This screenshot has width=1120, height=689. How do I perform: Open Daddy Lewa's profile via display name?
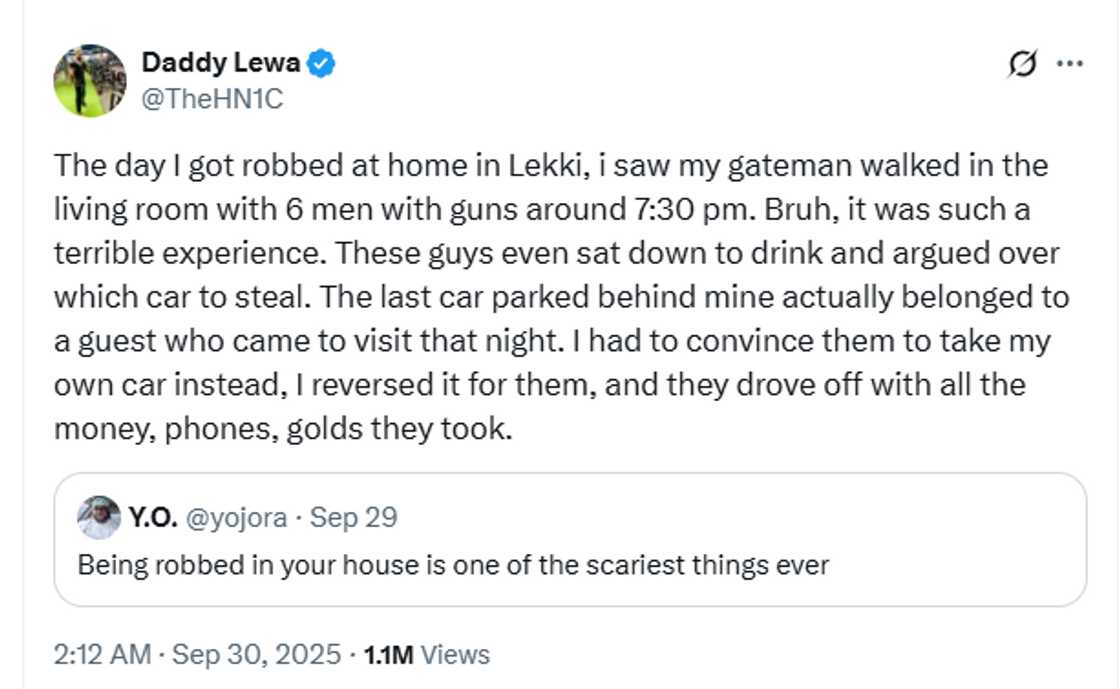[220, 61]
